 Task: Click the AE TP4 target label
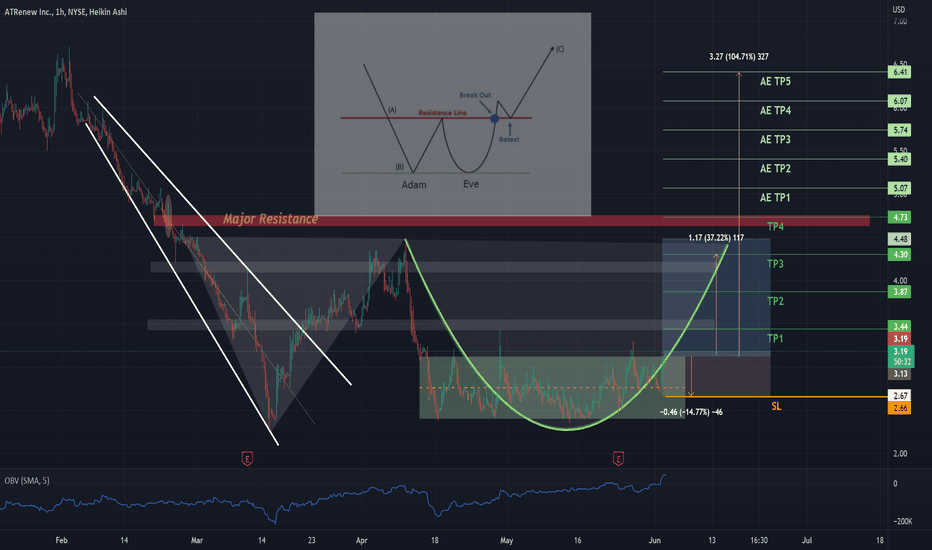click(775, 111)
